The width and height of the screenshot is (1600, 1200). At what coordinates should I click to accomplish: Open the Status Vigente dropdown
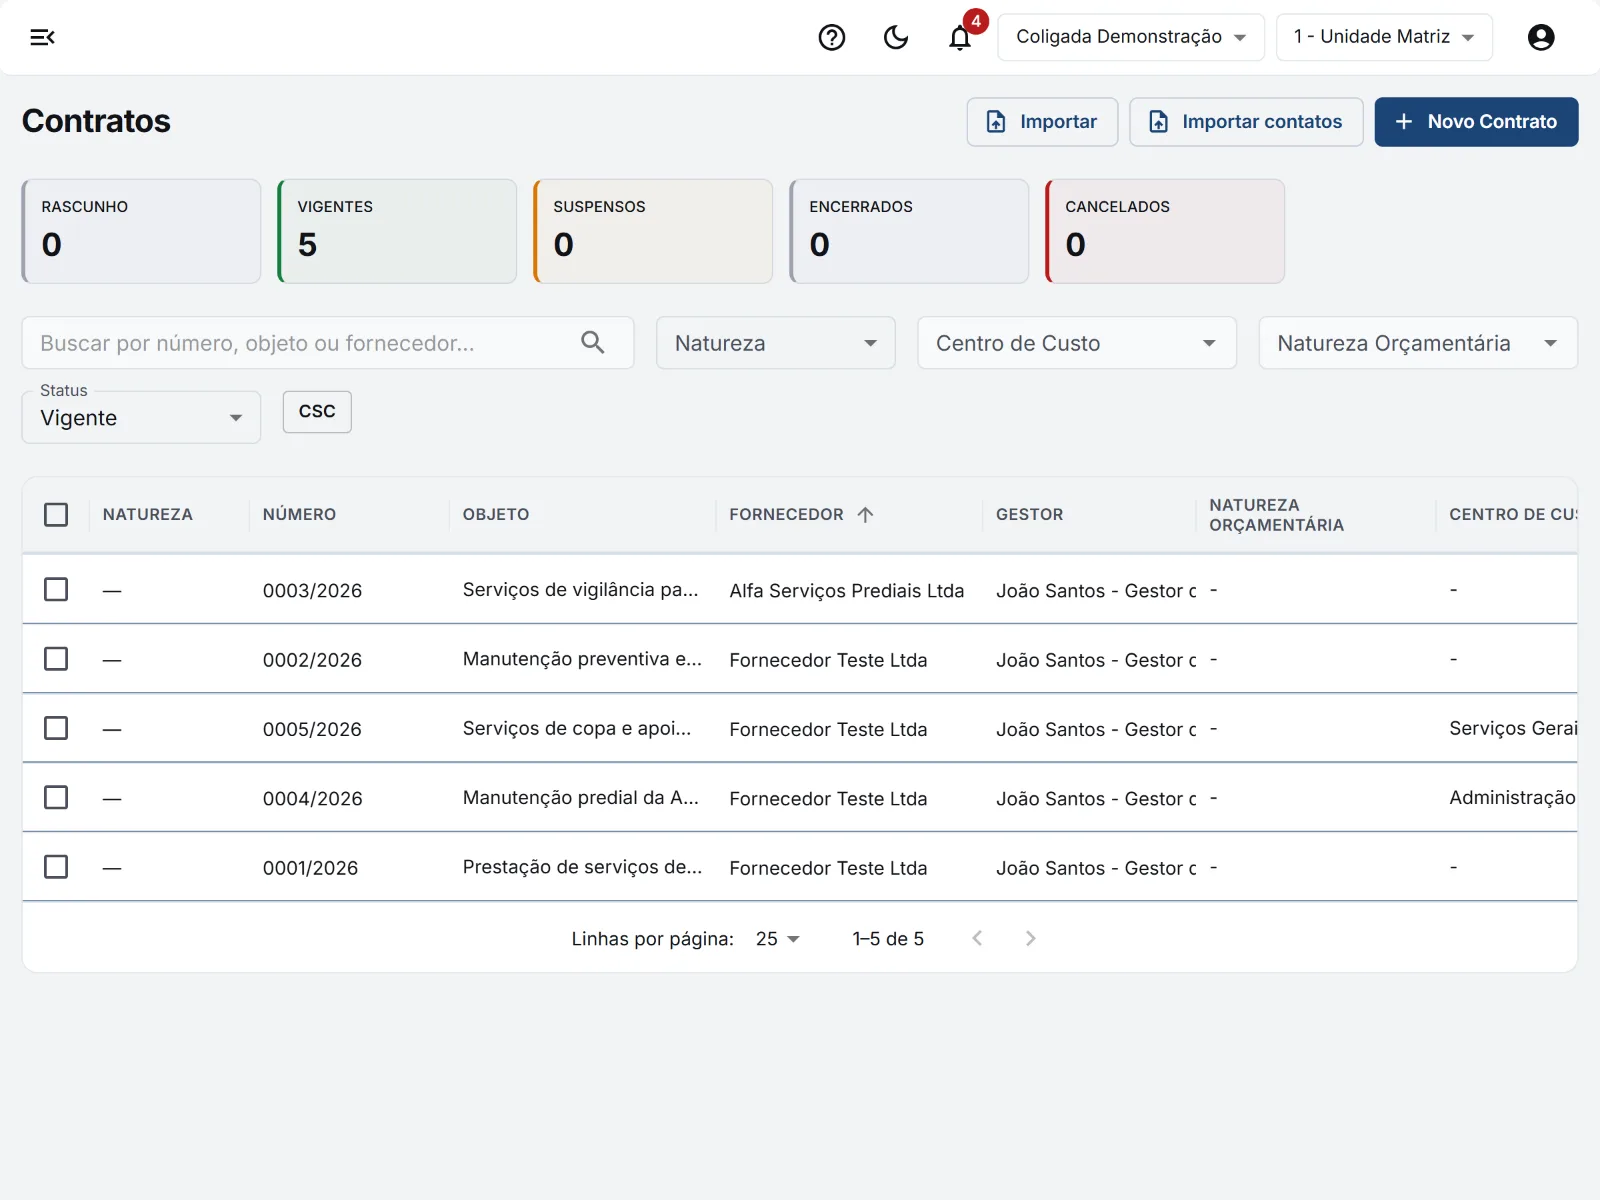point(141,417)
